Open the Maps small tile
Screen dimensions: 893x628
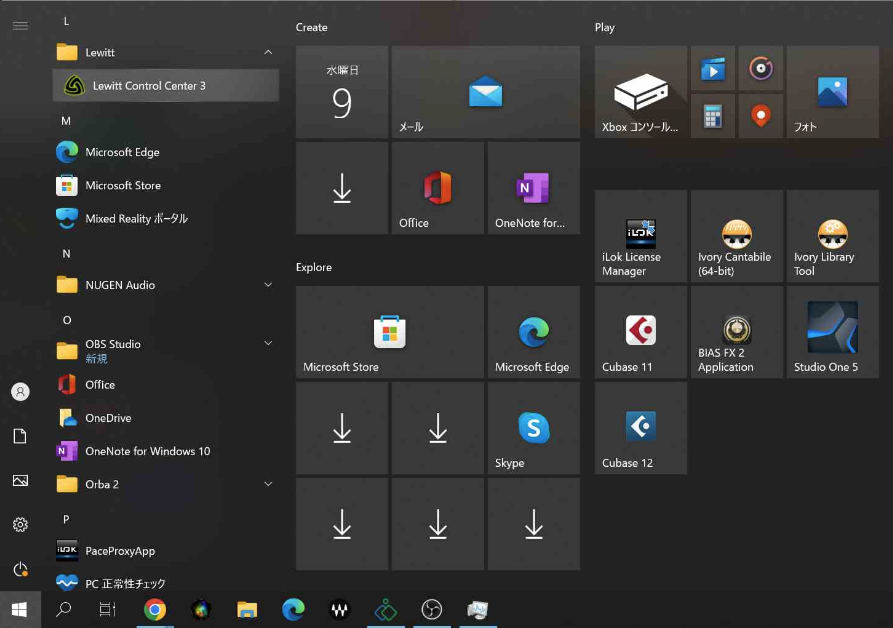[761, 116]
